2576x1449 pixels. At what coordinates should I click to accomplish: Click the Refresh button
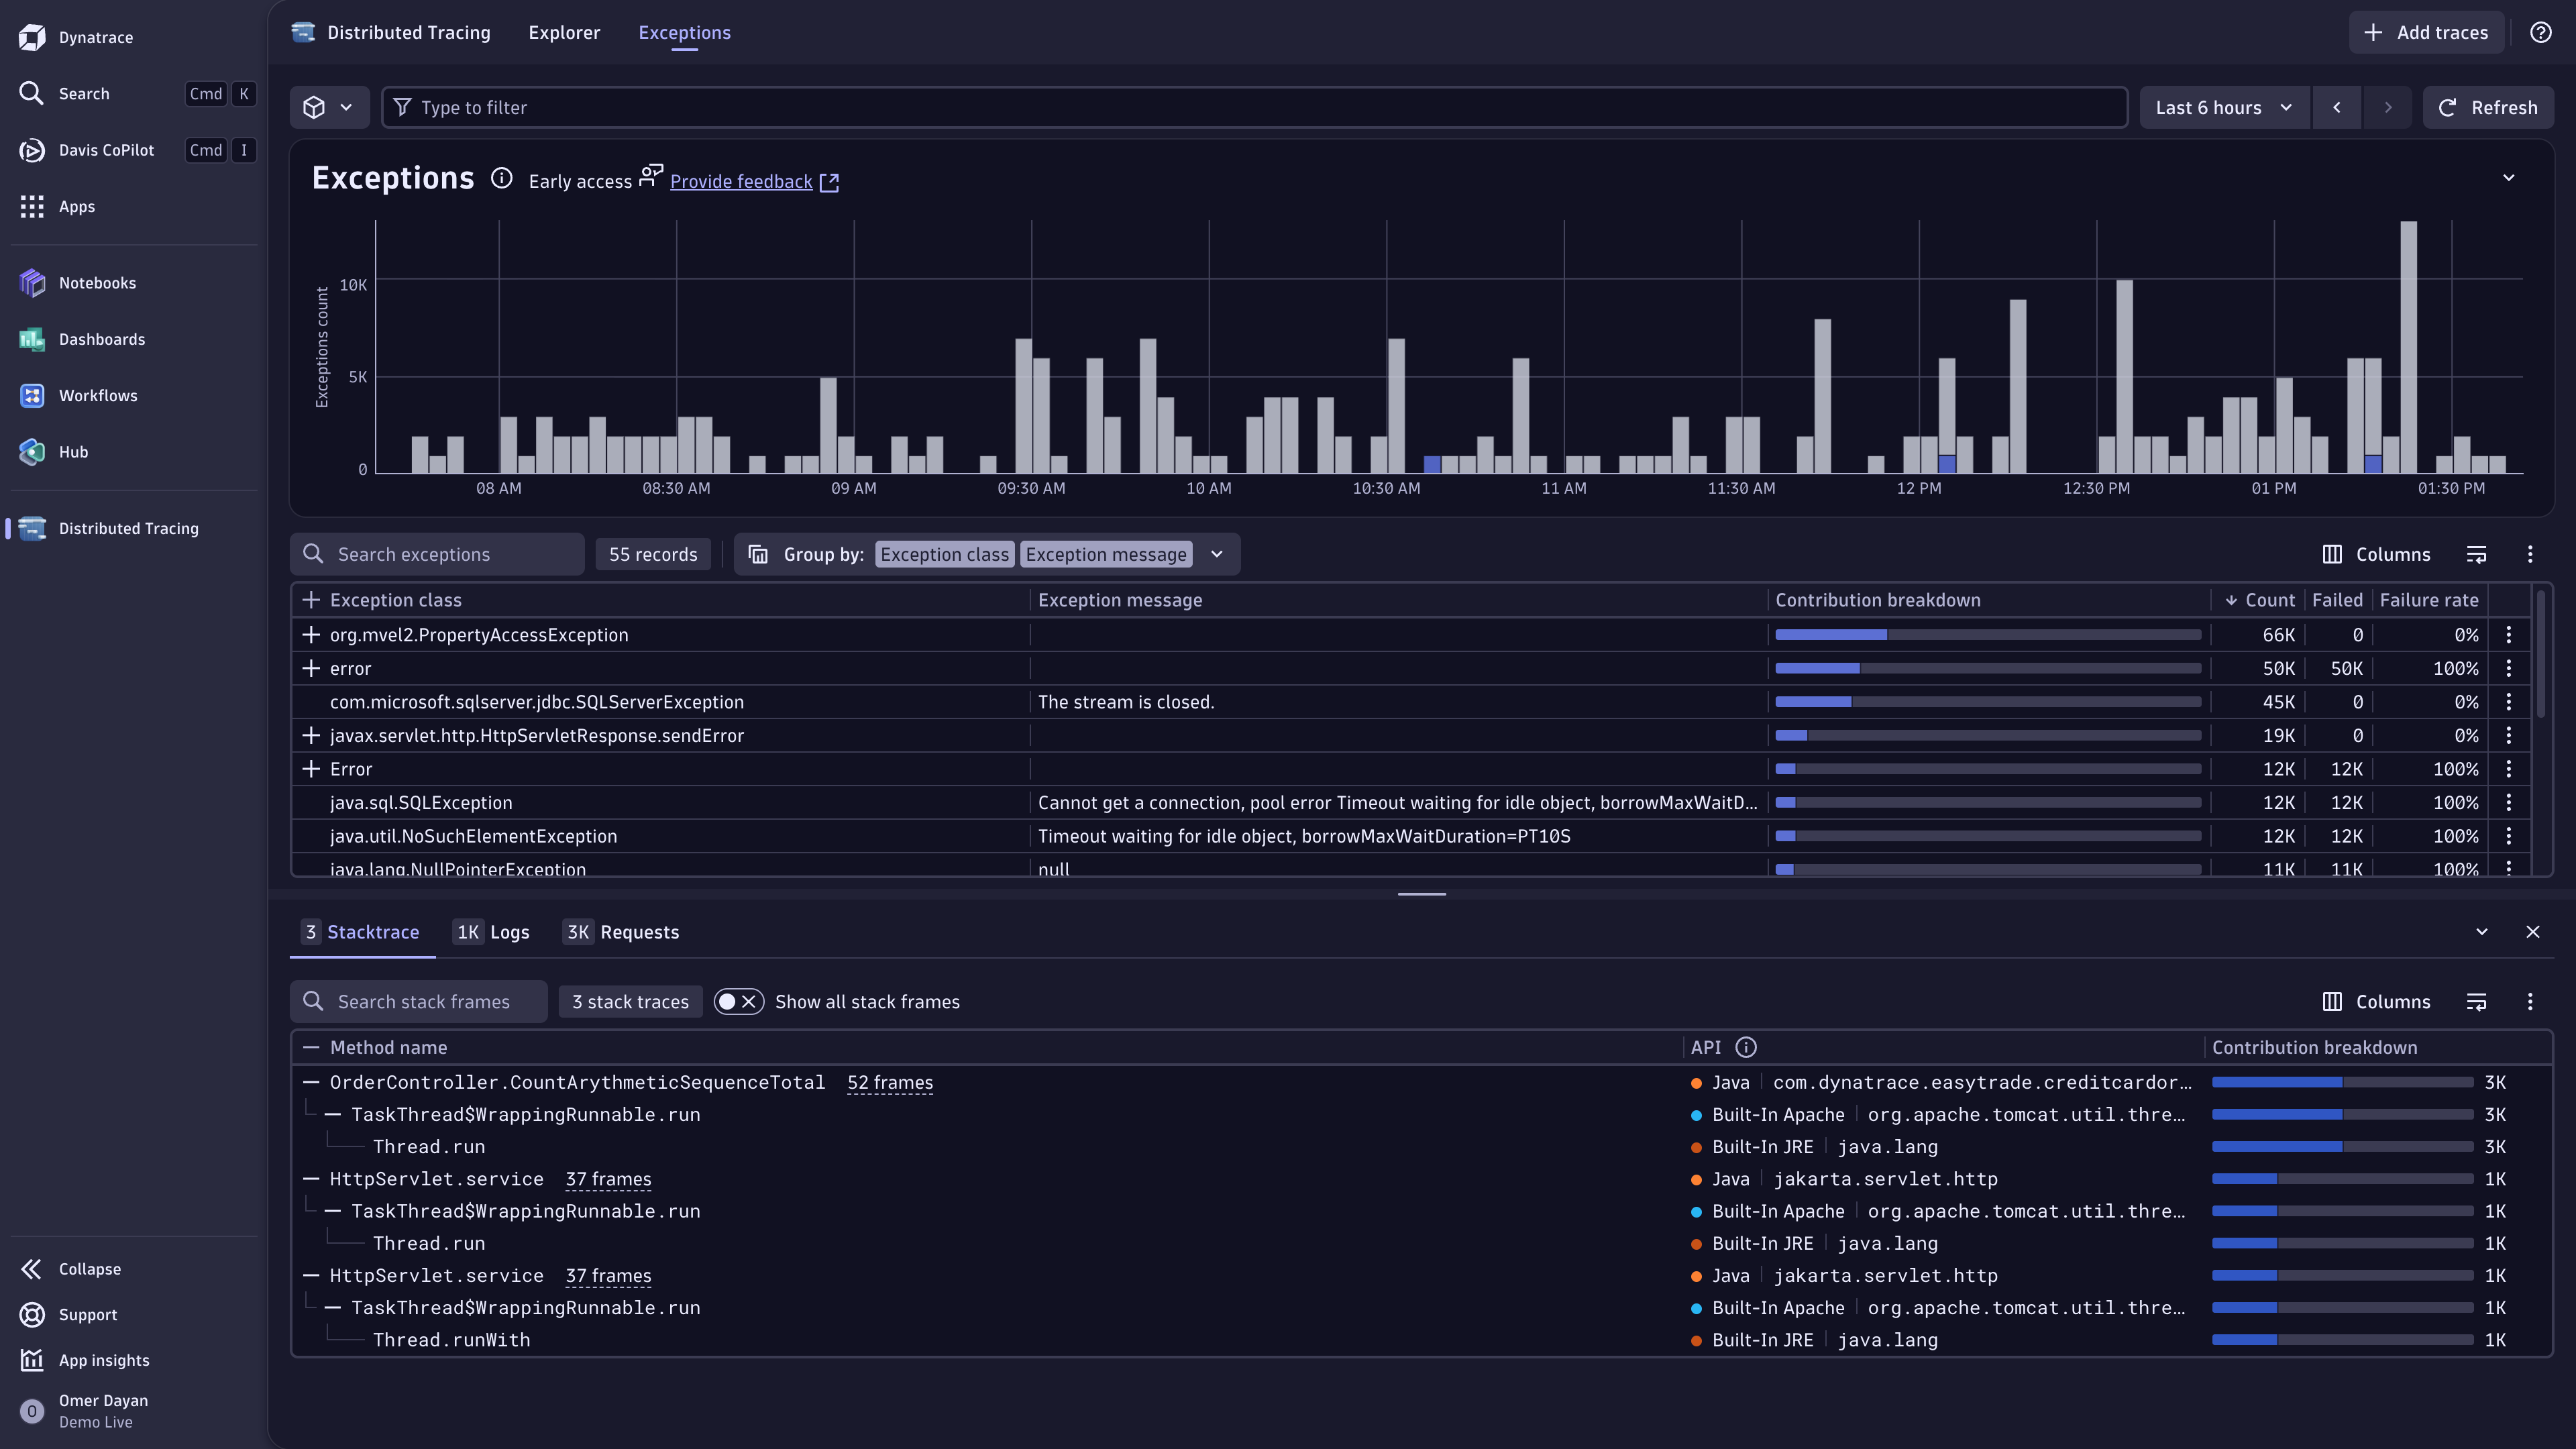(2487, 108)
